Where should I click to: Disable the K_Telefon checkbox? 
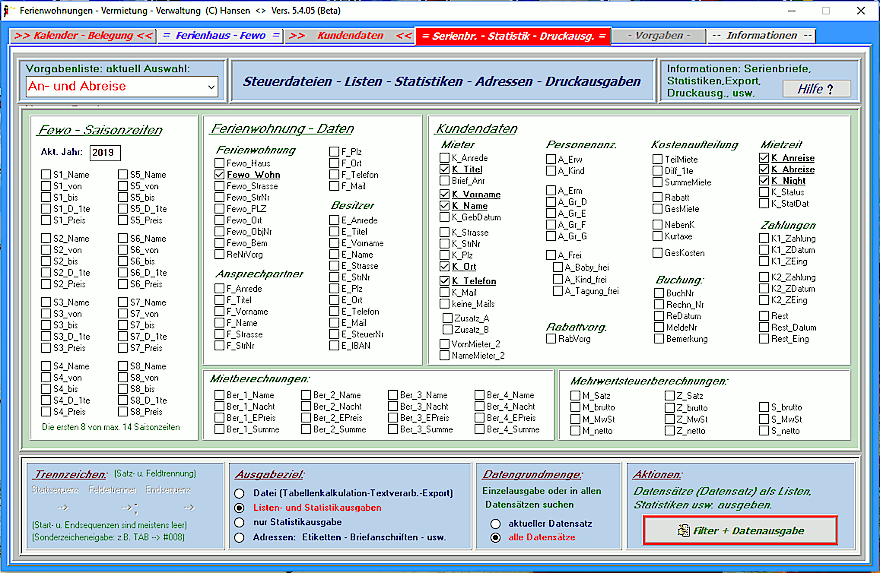click(x=445, y=281)
